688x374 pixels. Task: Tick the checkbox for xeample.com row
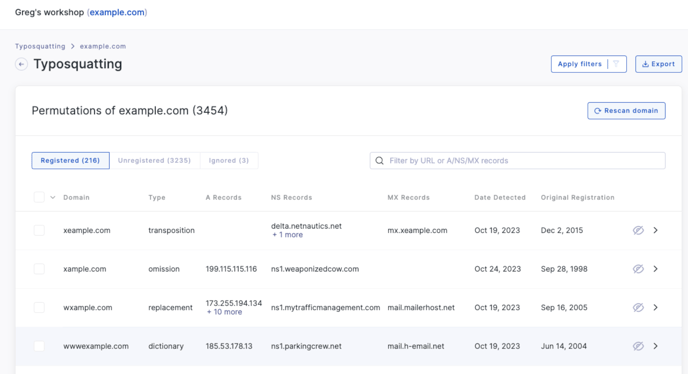pos(39,230)
